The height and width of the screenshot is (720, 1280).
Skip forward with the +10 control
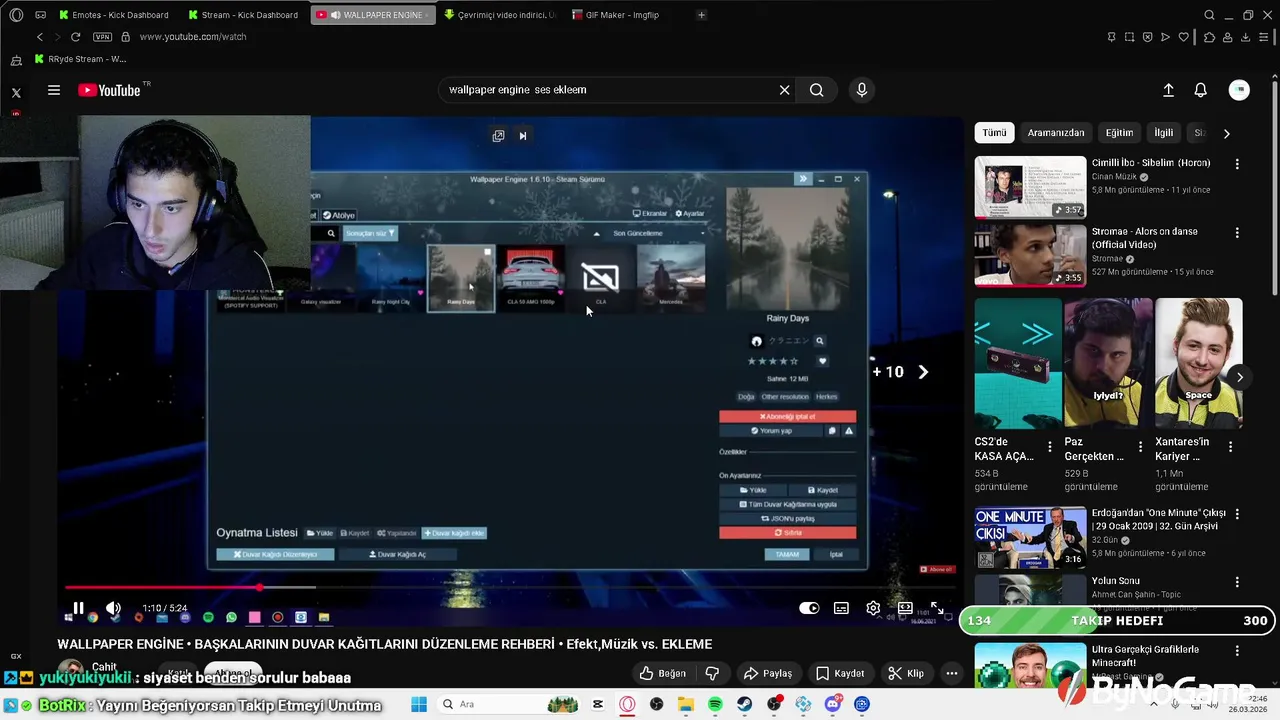point(900,372)
